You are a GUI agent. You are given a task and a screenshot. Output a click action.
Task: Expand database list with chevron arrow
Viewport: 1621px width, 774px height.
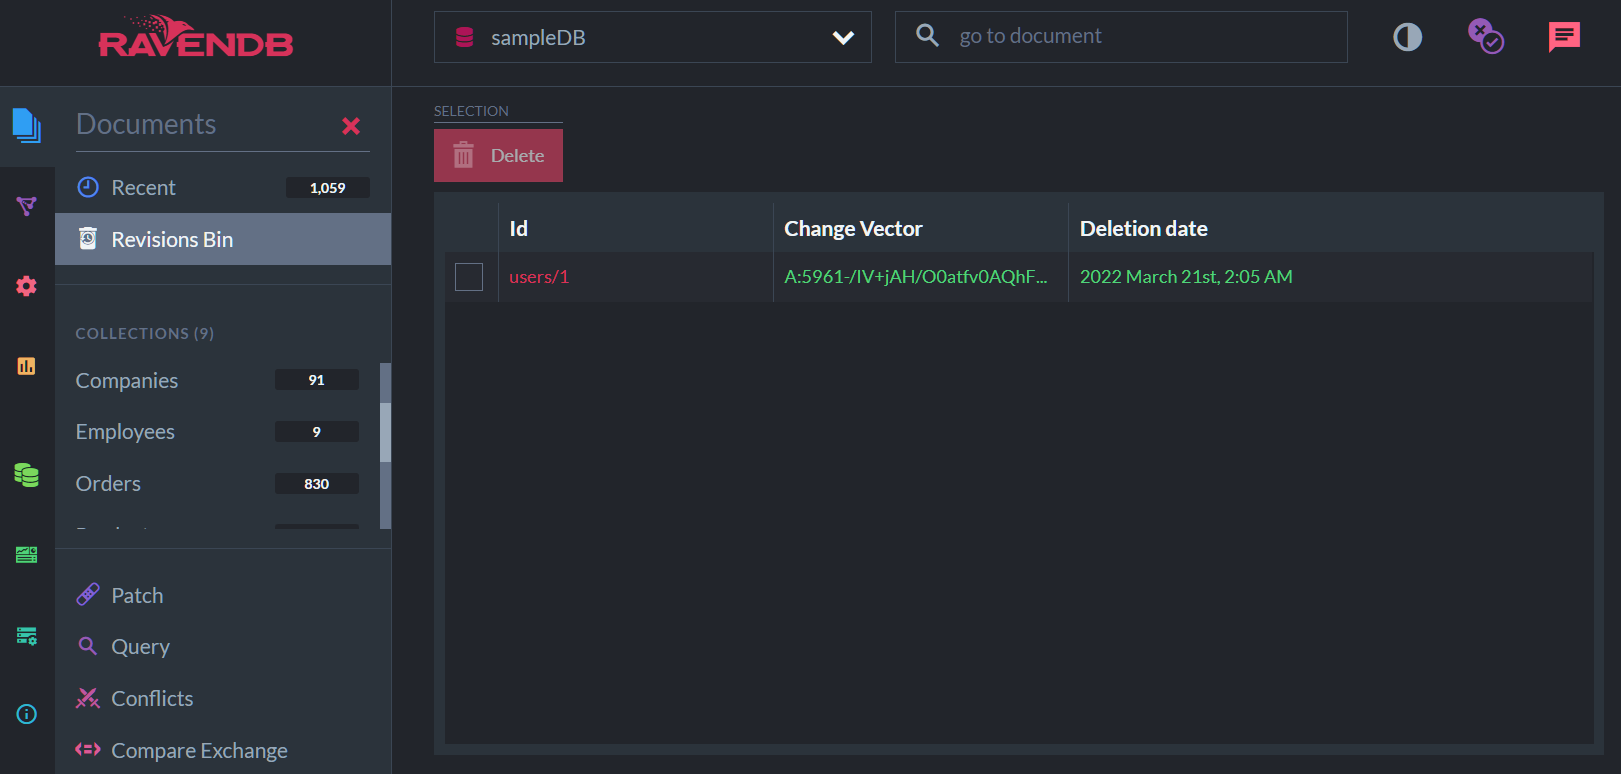(843, 38)
